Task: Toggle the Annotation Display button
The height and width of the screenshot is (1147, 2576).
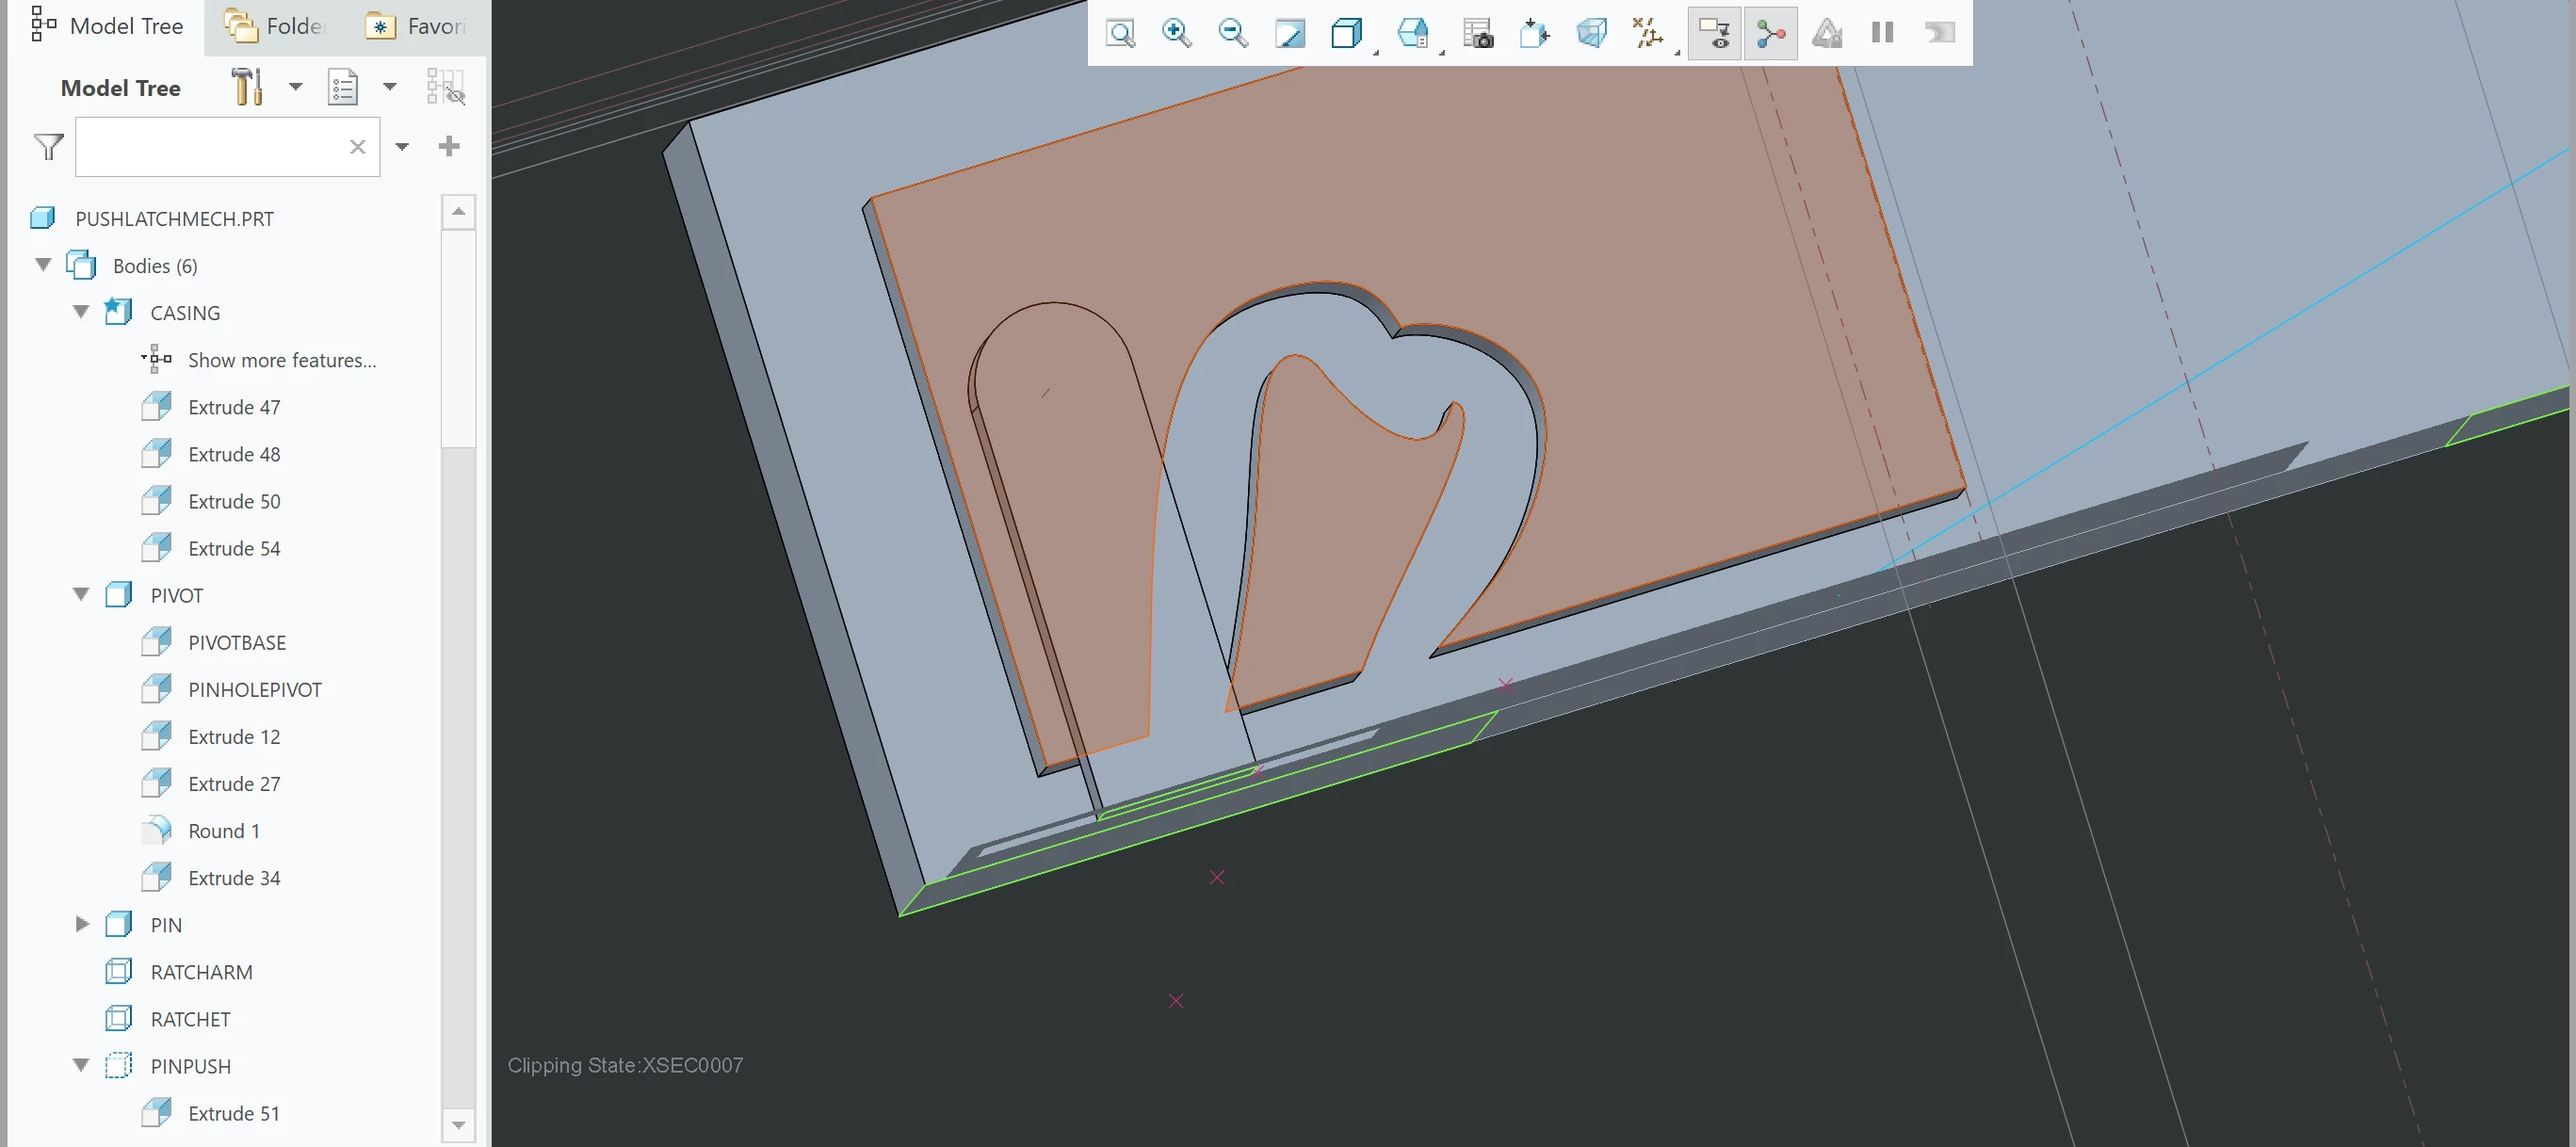Action: pyautogui.click(x=1714, y=33)
